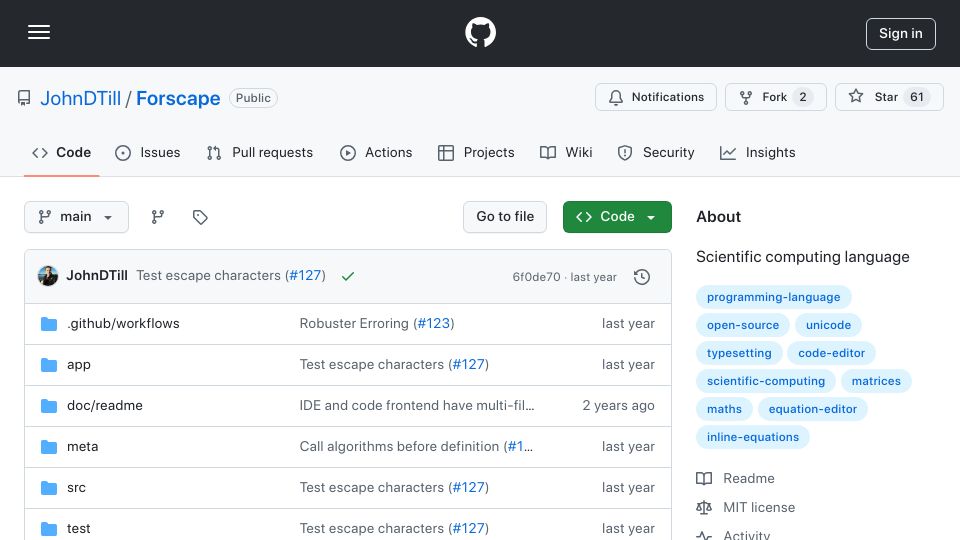The height and width of the screenshot is (540, 960).
Task: Select the open-source topic tag
Action: [x=743, y=325]
